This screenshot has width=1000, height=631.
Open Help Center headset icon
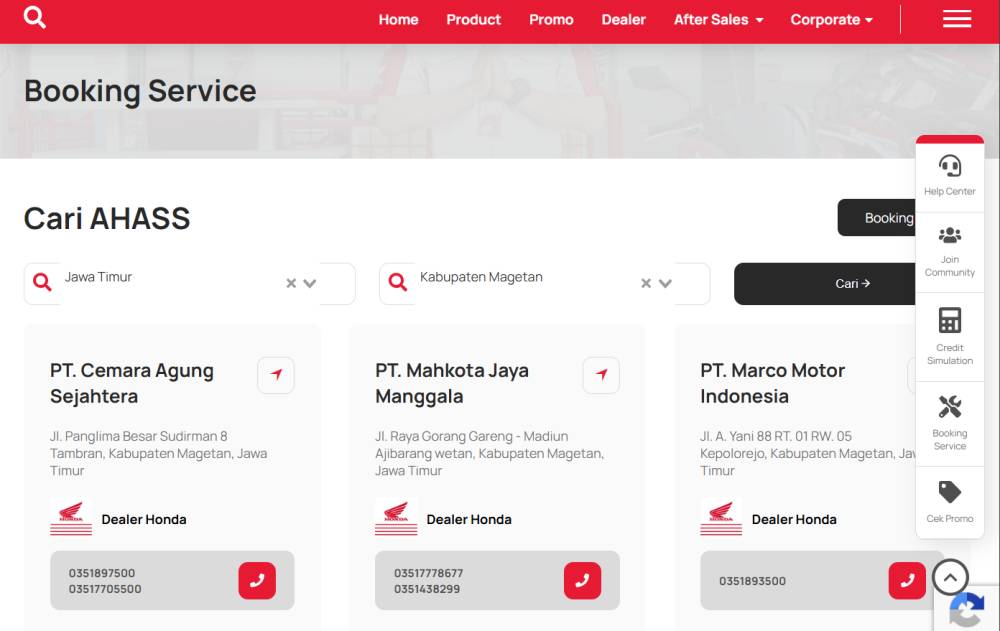[x=950, y=166]
